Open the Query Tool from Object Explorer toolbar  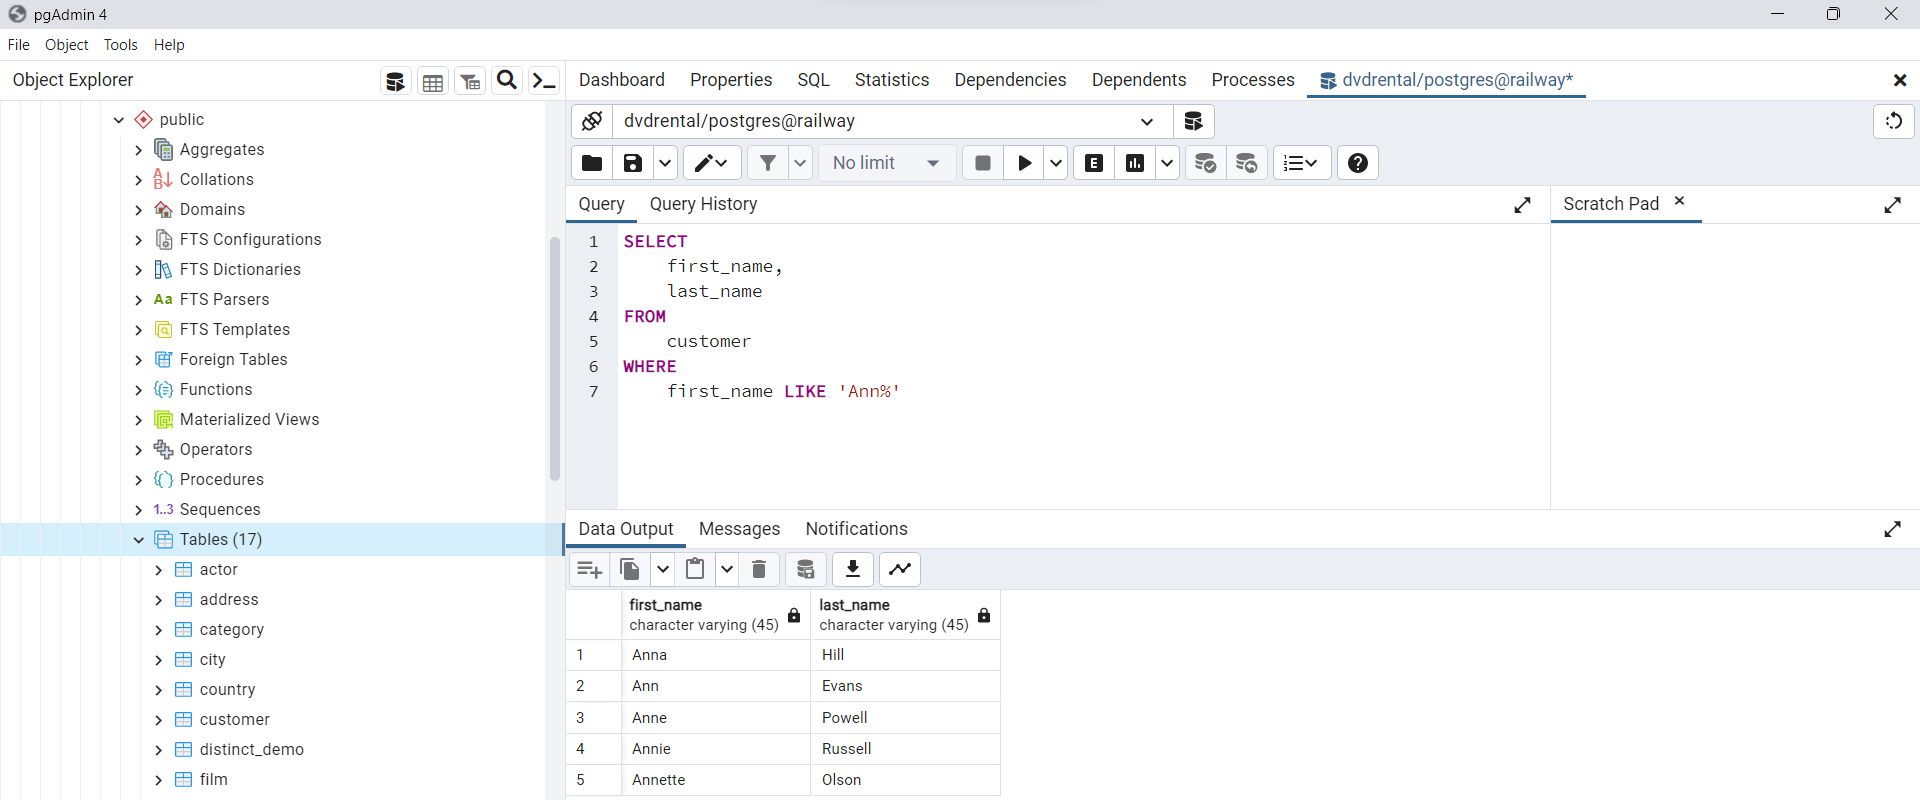click(x=396, y=81)
